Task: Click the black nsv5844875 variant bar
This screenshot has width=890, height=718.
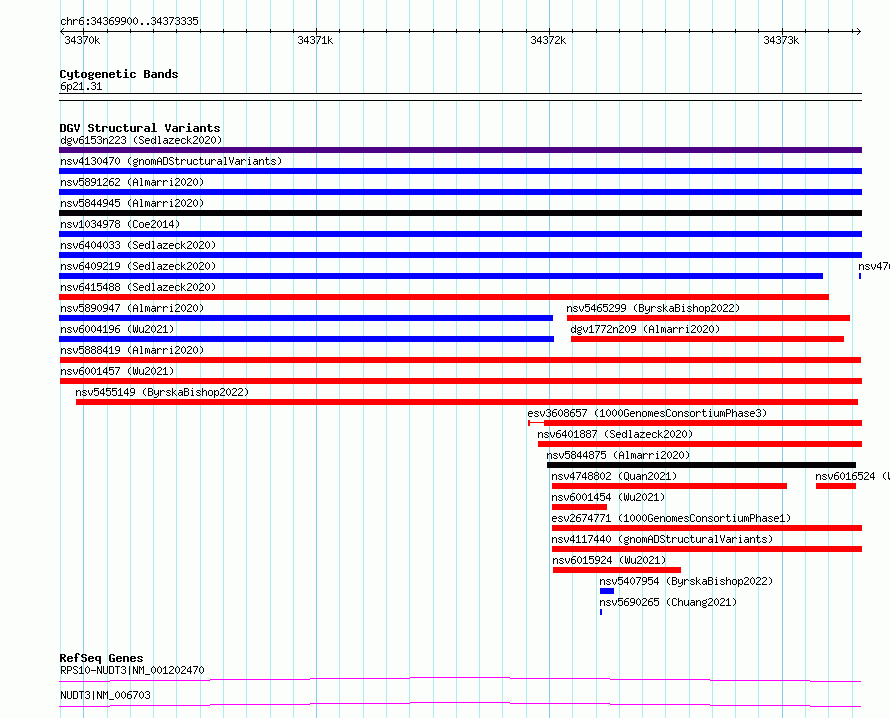Action: click(702, 465)
